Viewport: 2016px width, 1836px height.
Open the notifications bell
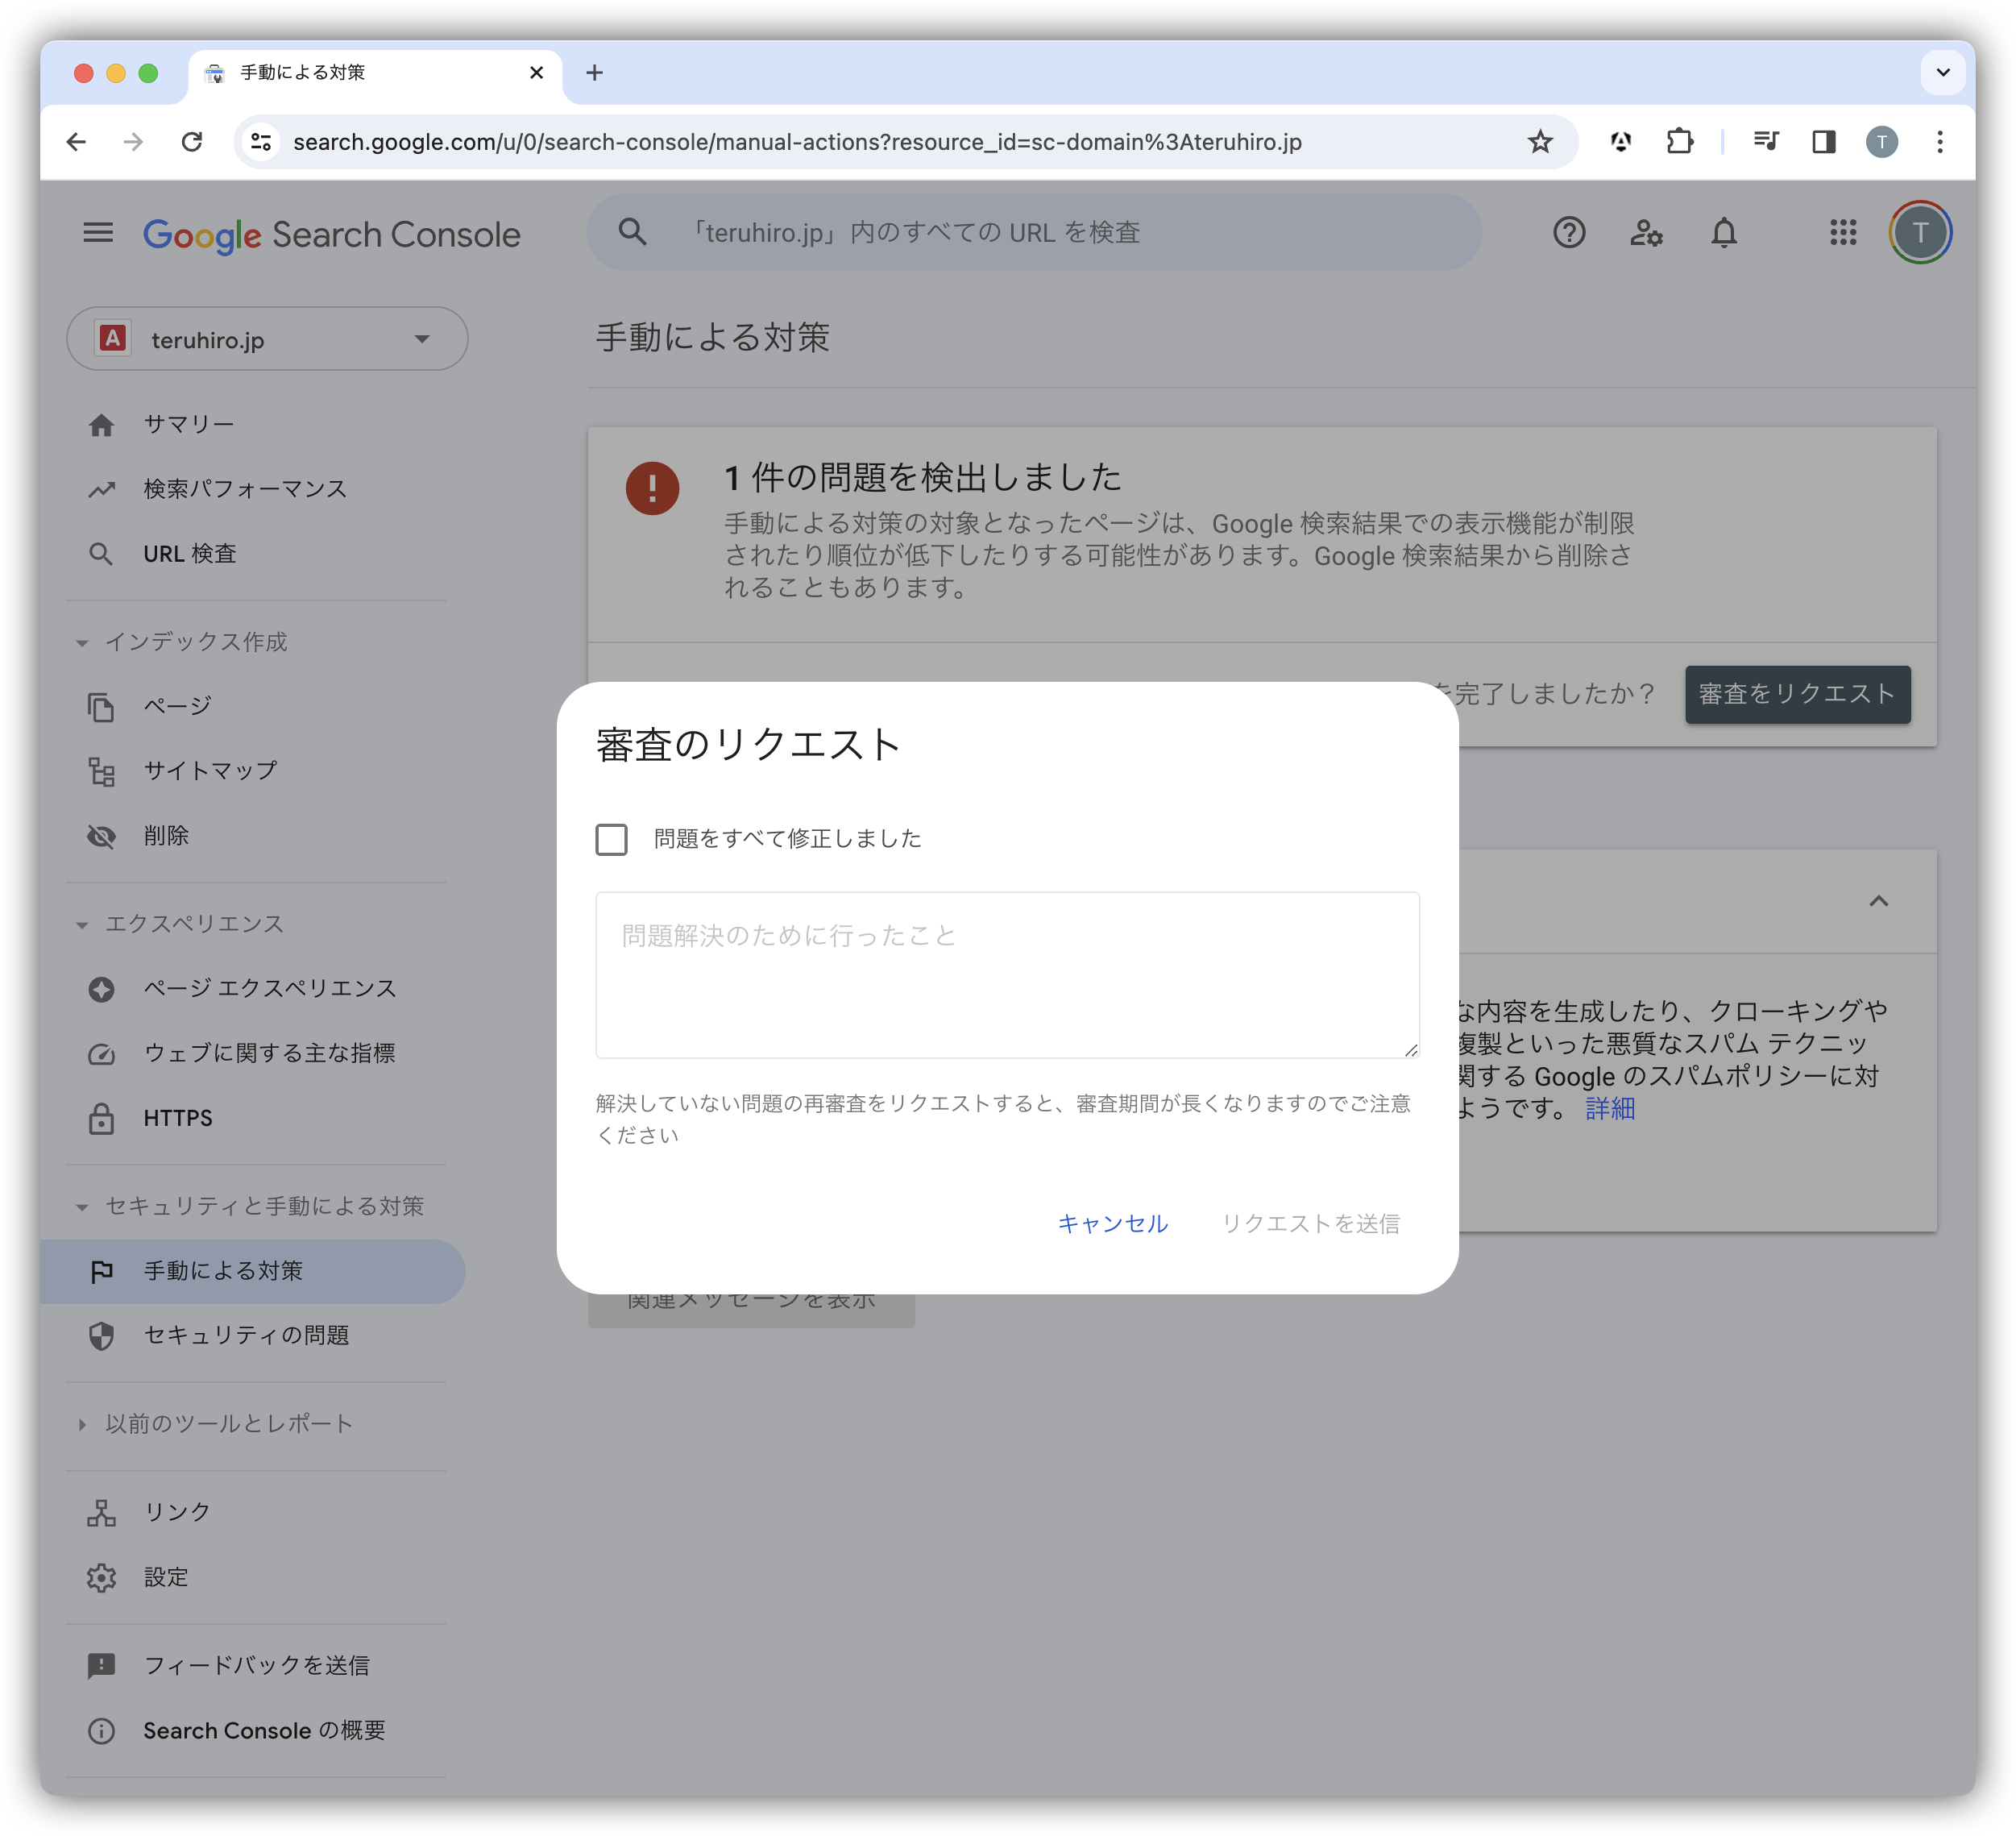point(1724,233)
